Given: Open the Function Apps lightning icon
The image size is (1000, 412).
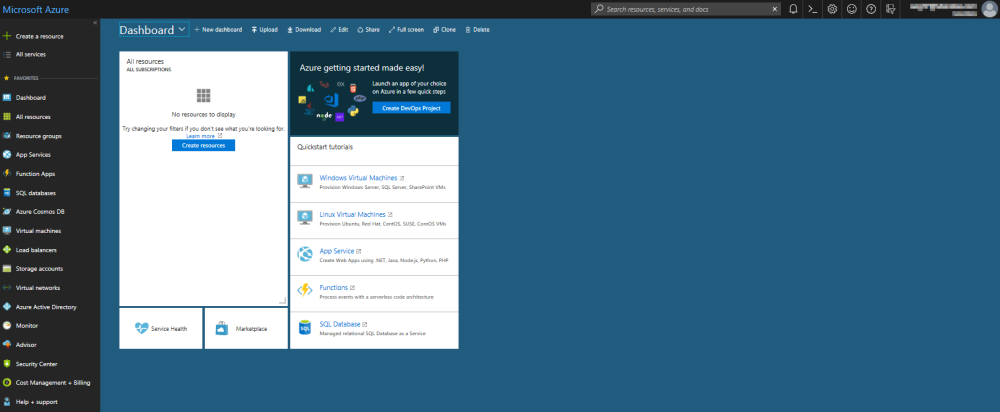Looking at the screenshot, I should 7,173.
